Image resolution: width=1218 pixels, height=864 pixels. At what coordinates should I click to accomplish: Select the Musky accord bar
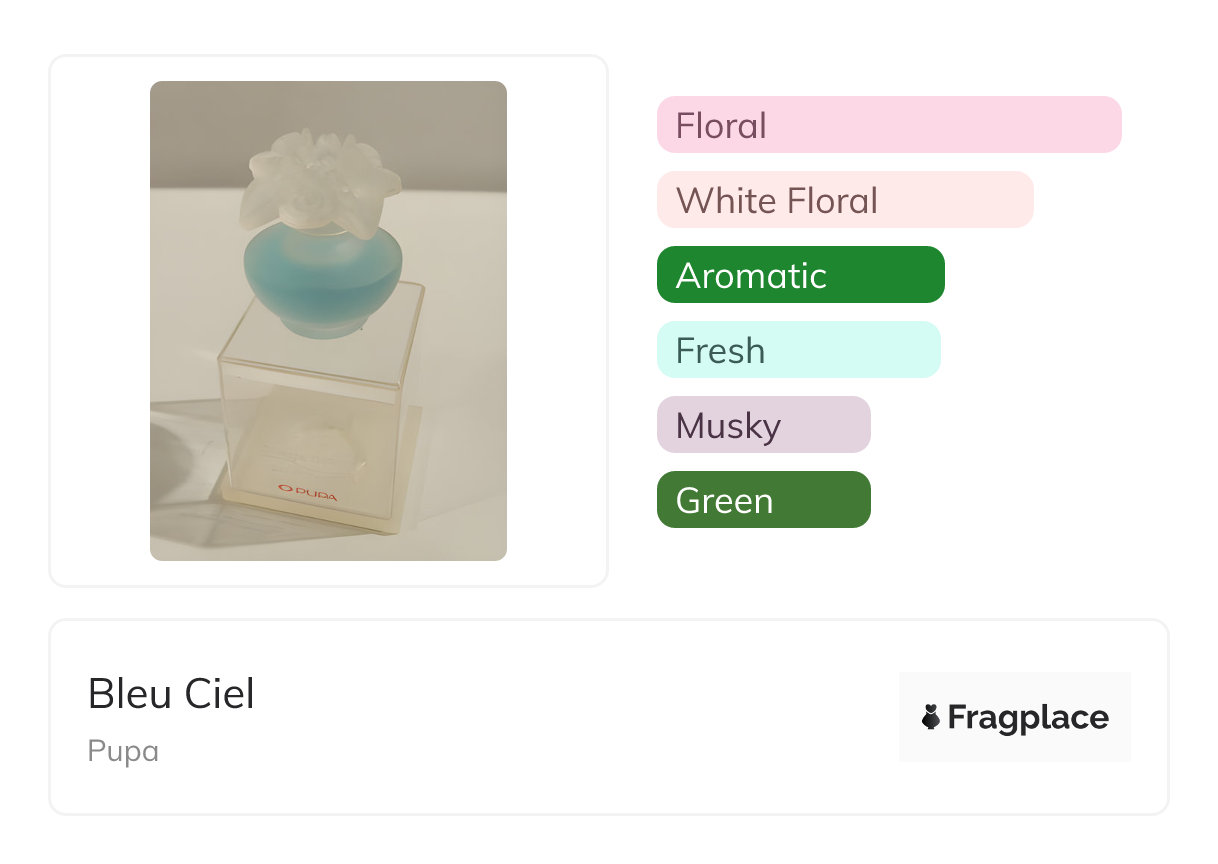tap(763, 425)
